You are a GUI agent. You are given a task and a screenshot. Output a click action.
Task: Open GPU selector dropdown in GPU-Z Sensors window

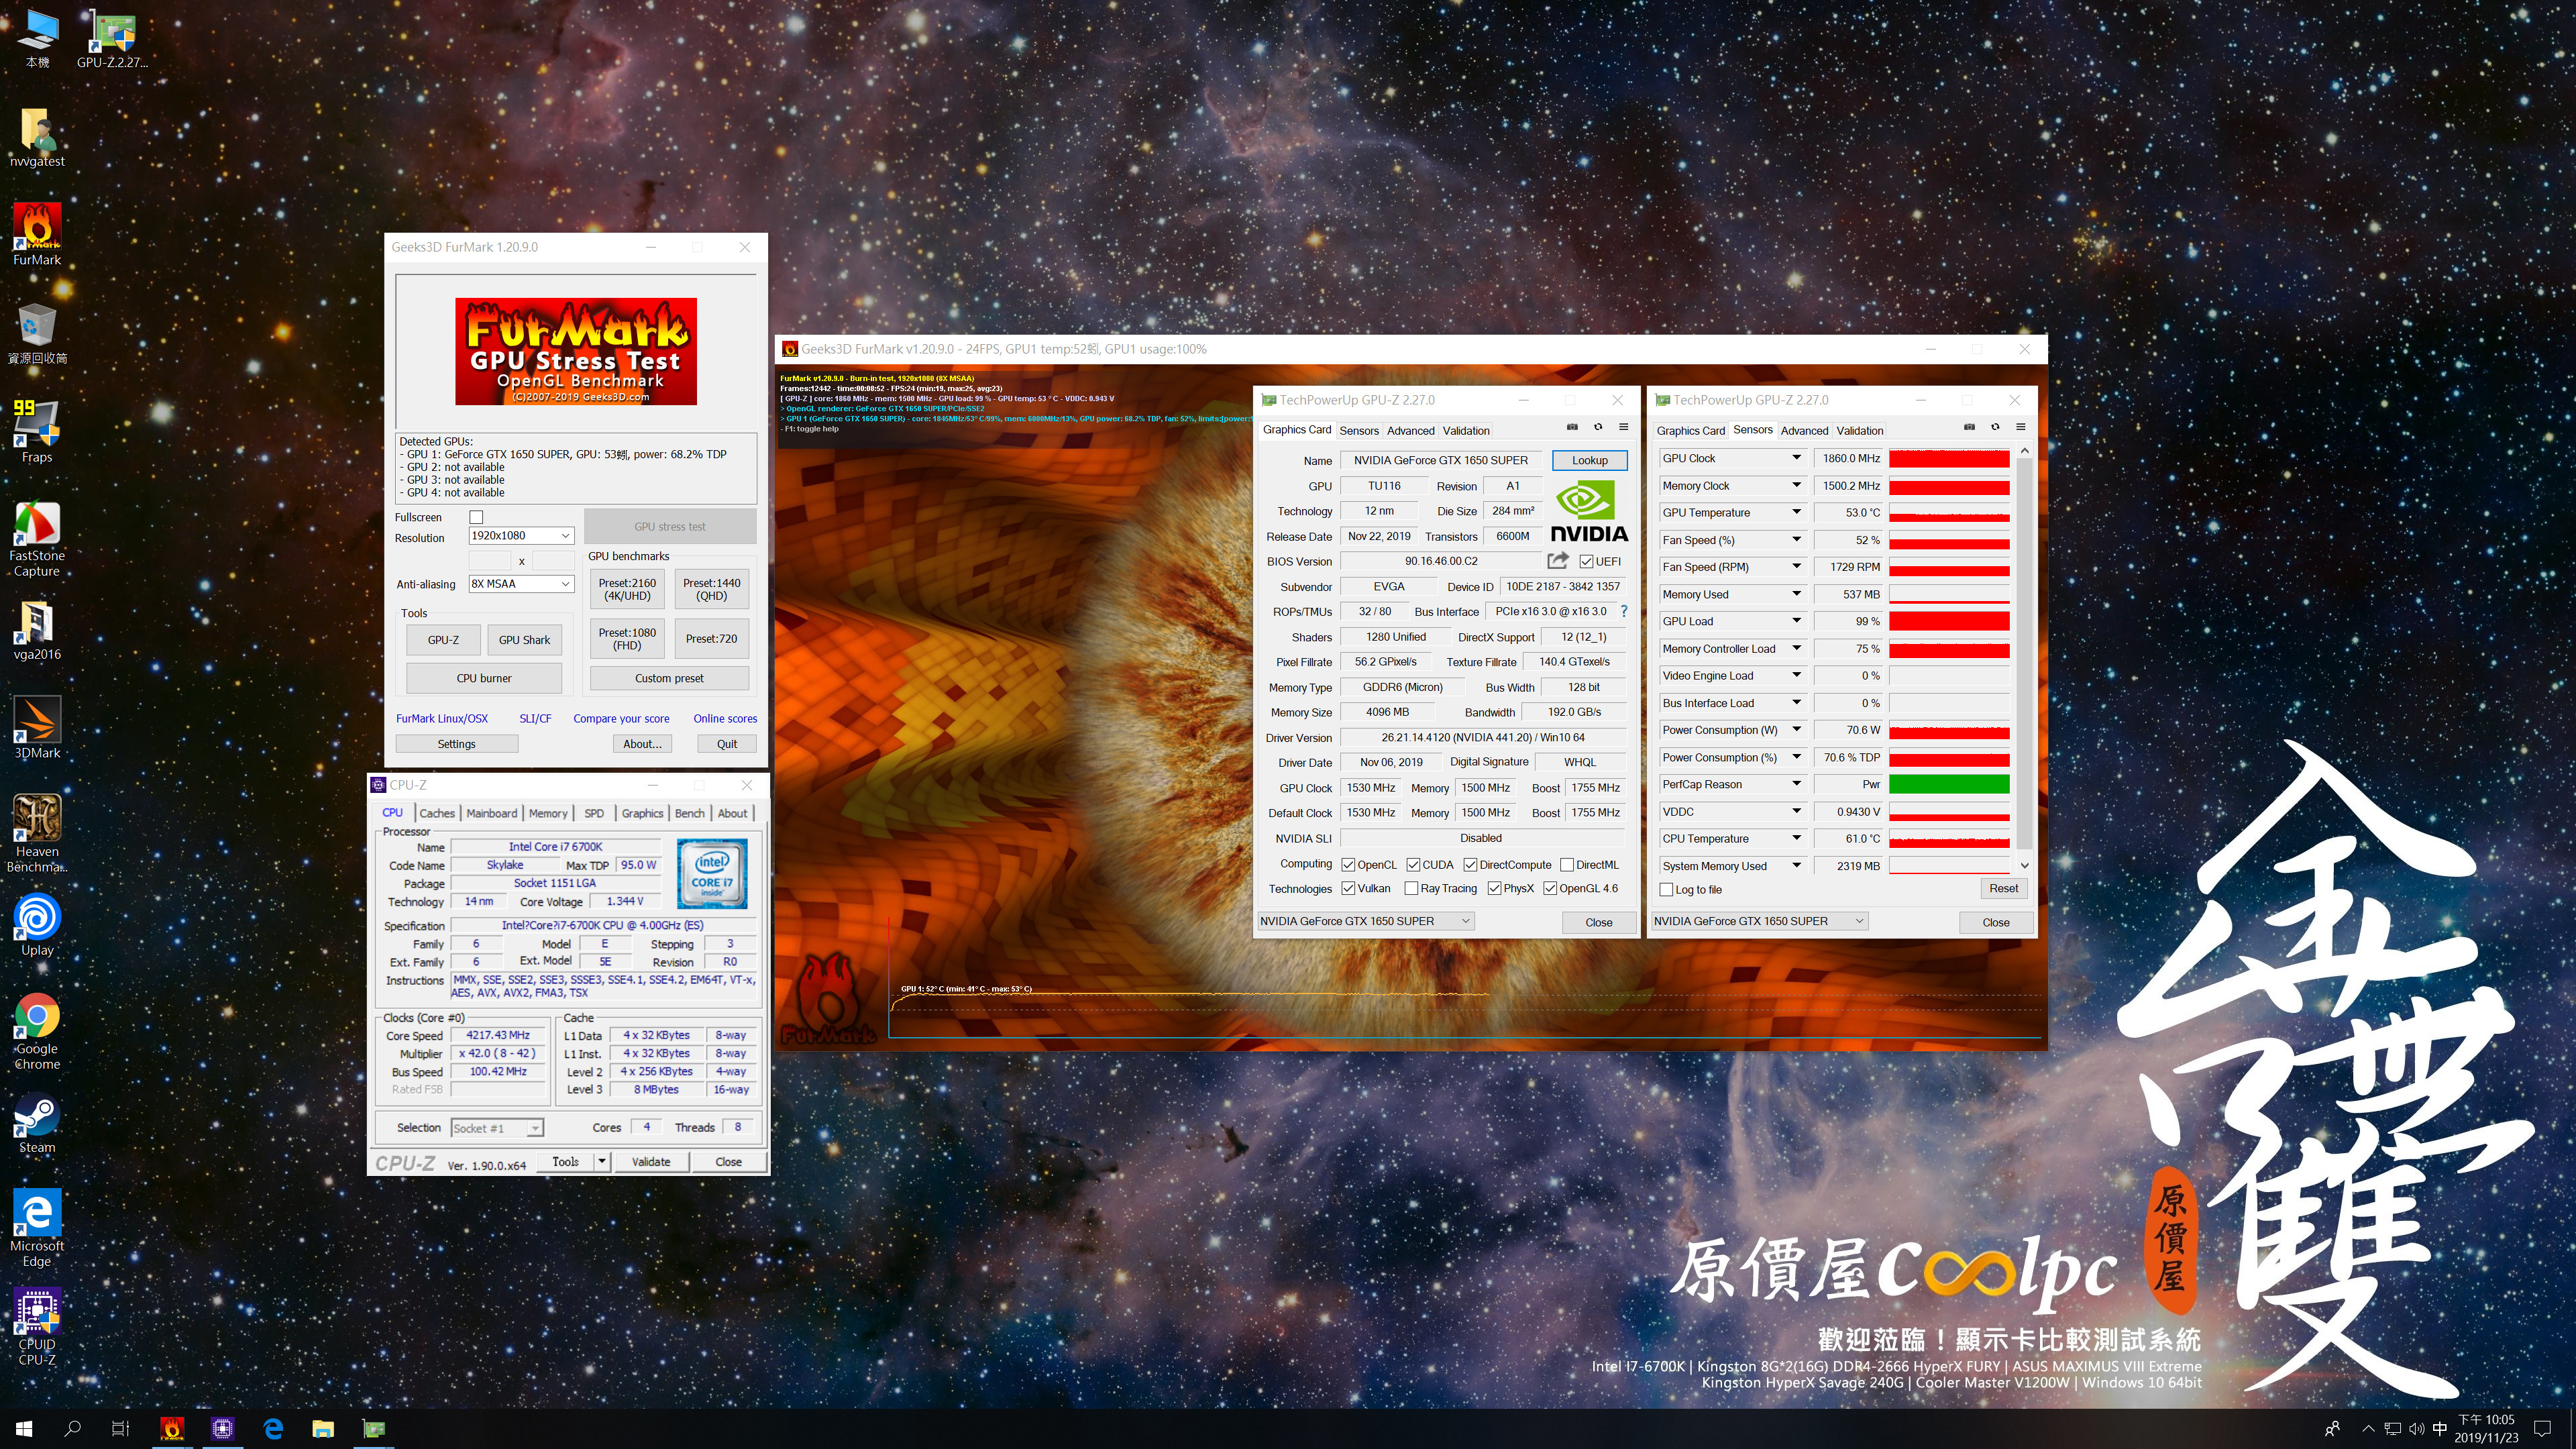pos(1759,921)
